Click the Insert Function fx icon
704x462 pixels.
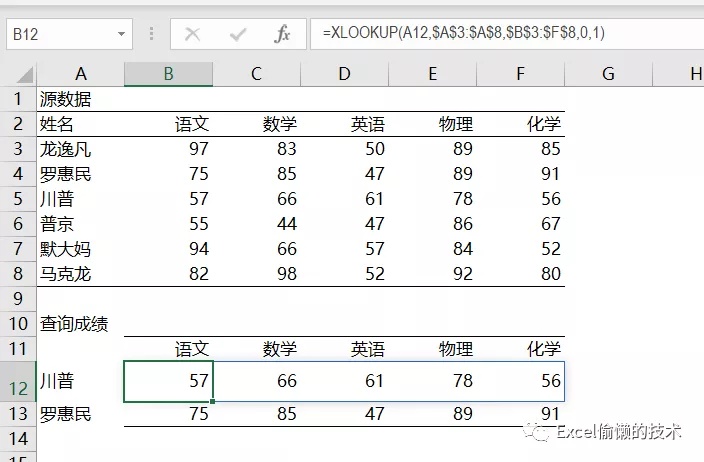click(282, 34)
